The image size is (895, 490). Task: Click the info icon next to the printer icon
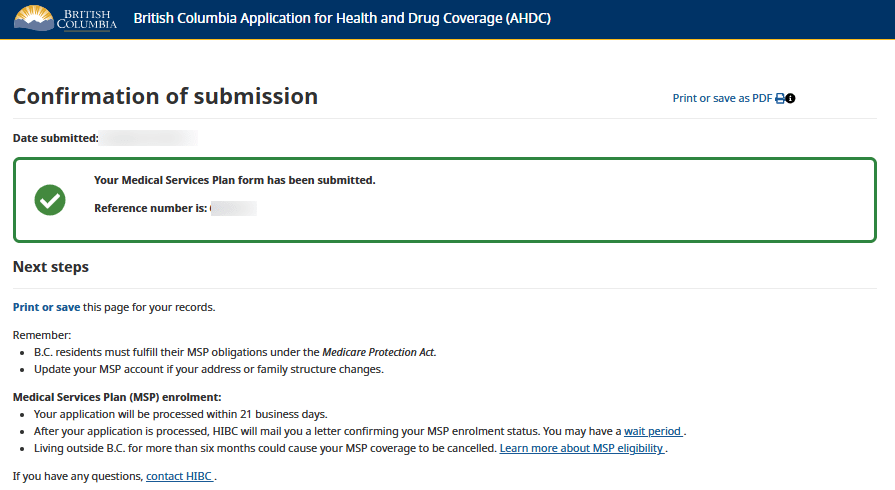[791, 98]
